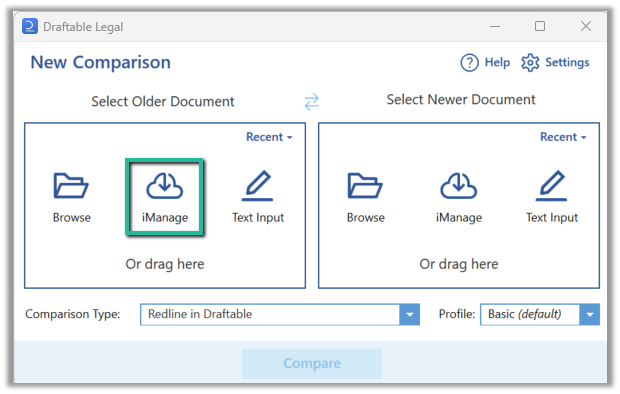Open the Profile dropdown
620x394 pixels.
pos(540,314)
